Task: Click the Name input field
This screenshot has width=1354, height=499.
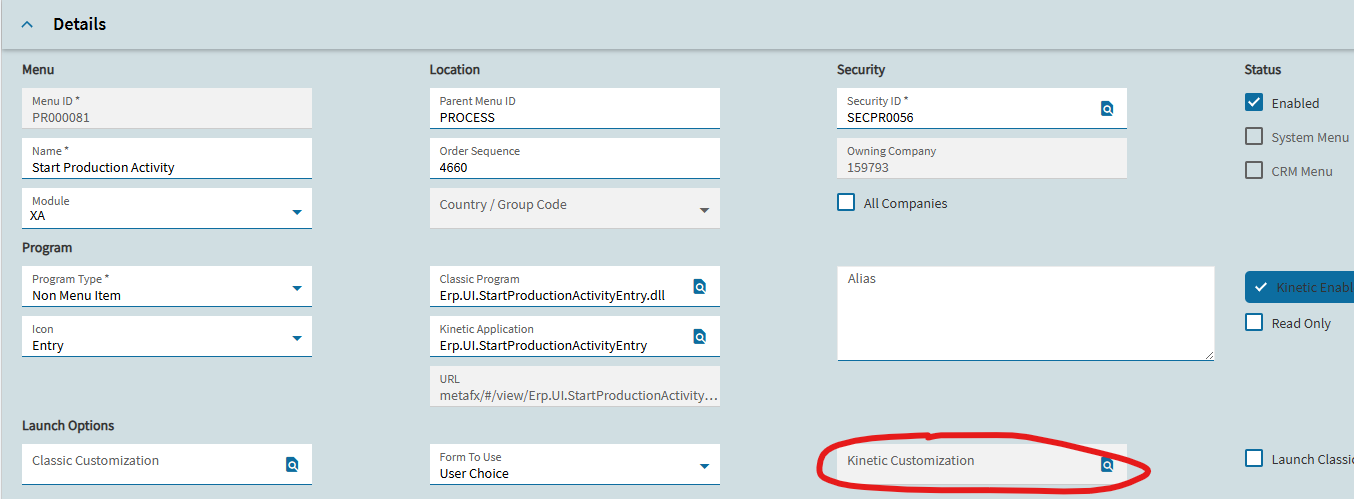Action: [x=160, y=167]
